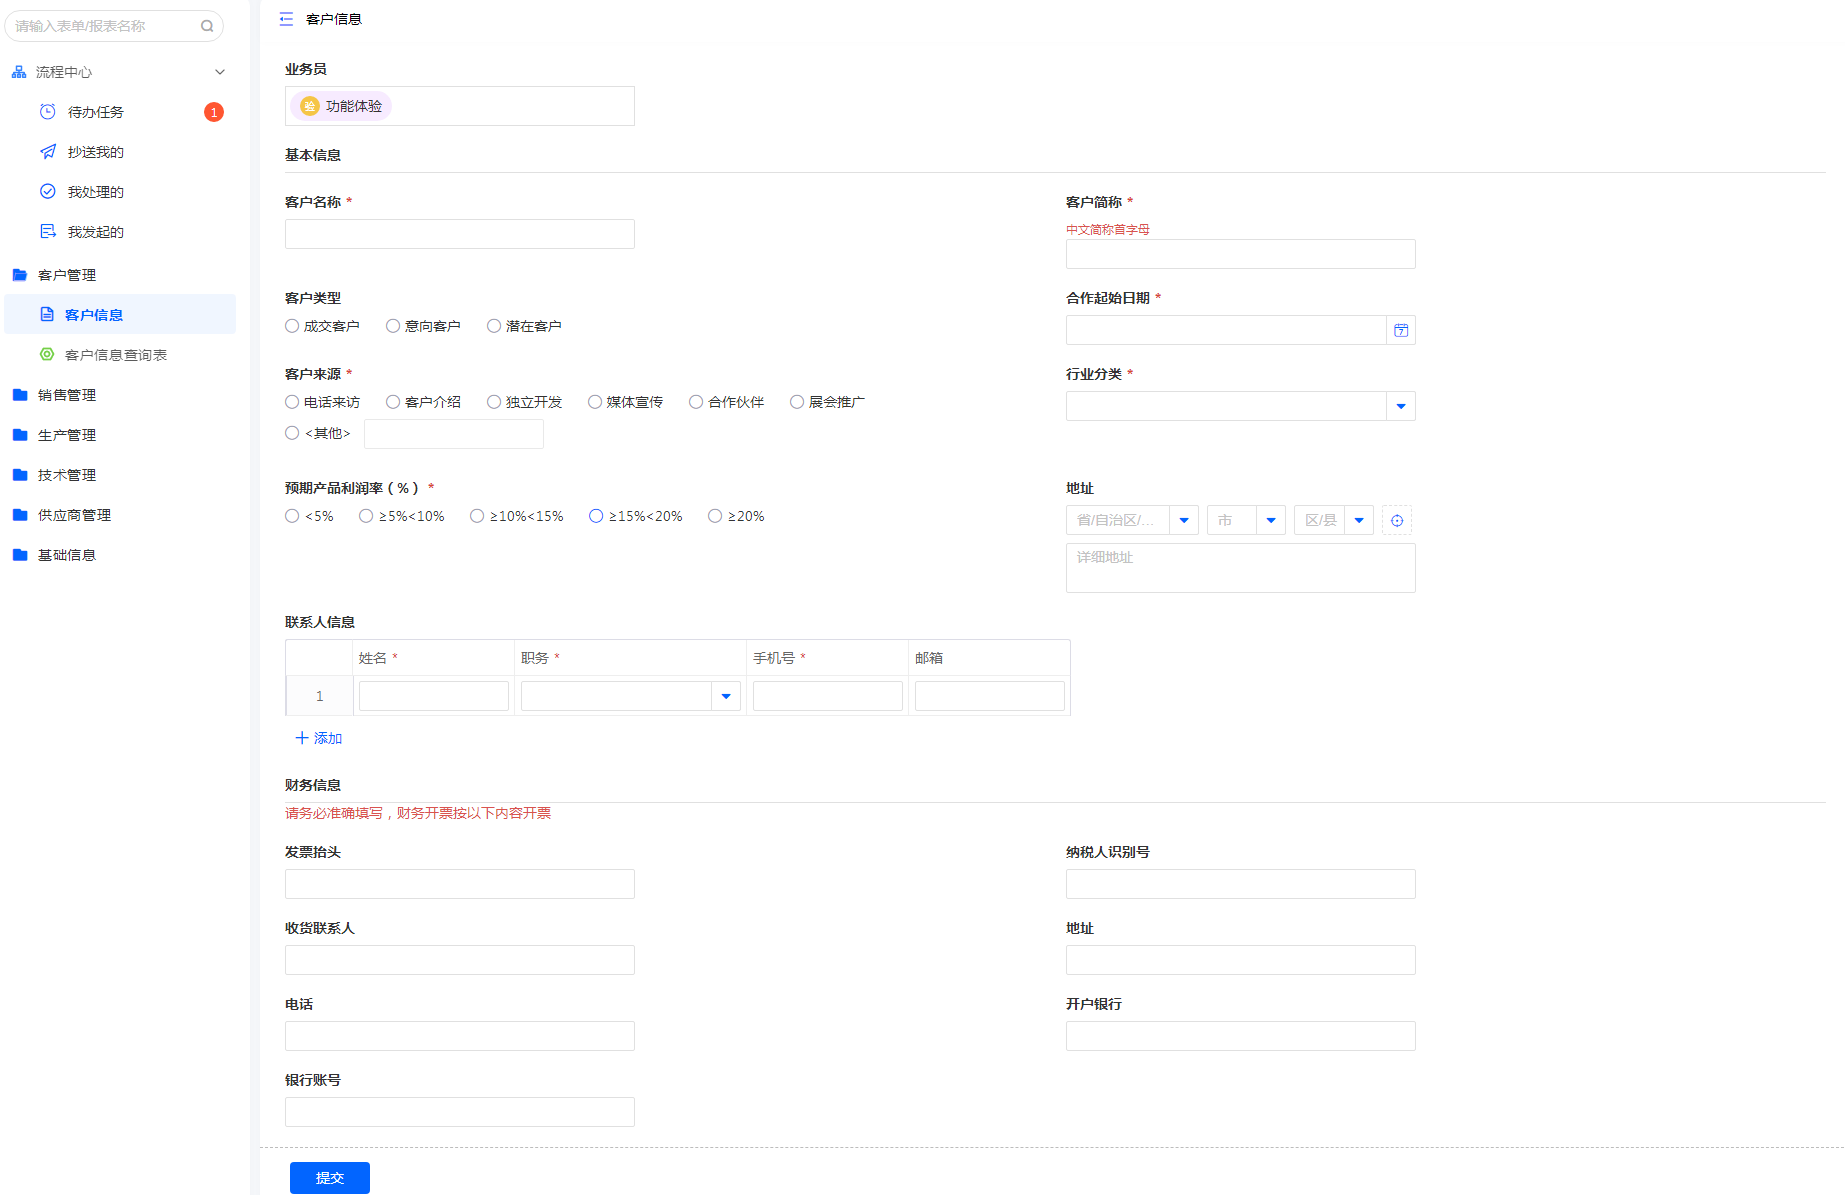Open 待办任务 menu item
This screenshot has height=1195, width=1845.
click(x=120, y=112)
